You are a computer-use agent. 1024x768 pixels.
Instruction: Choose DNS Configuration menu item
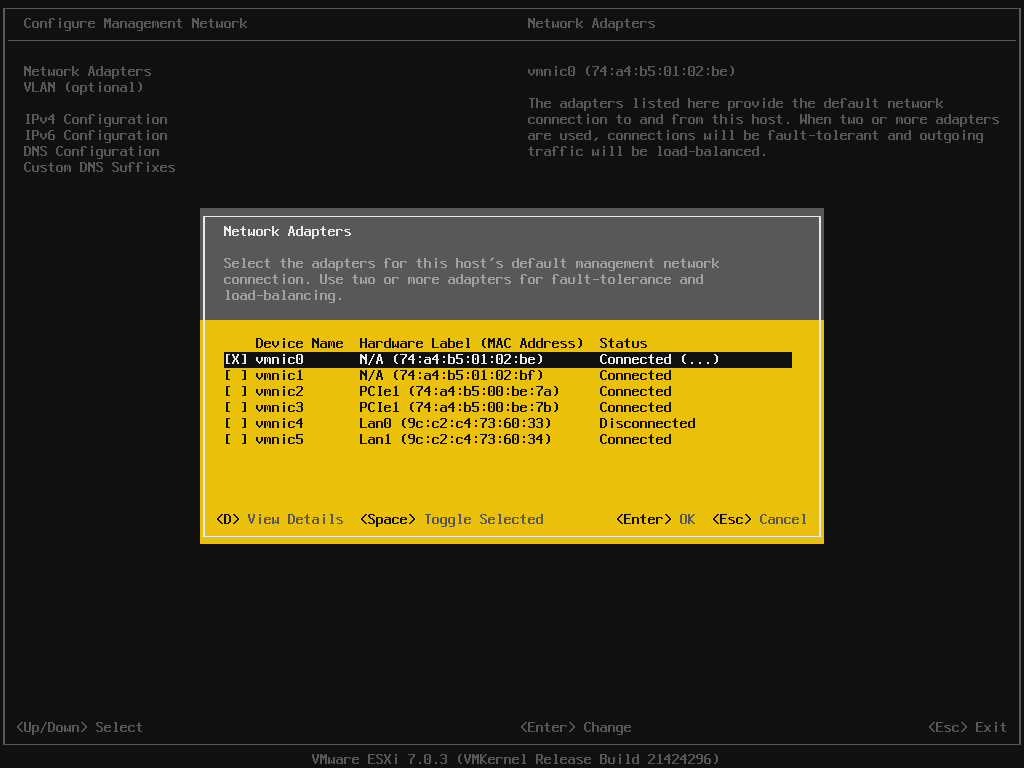coord(91,151)
